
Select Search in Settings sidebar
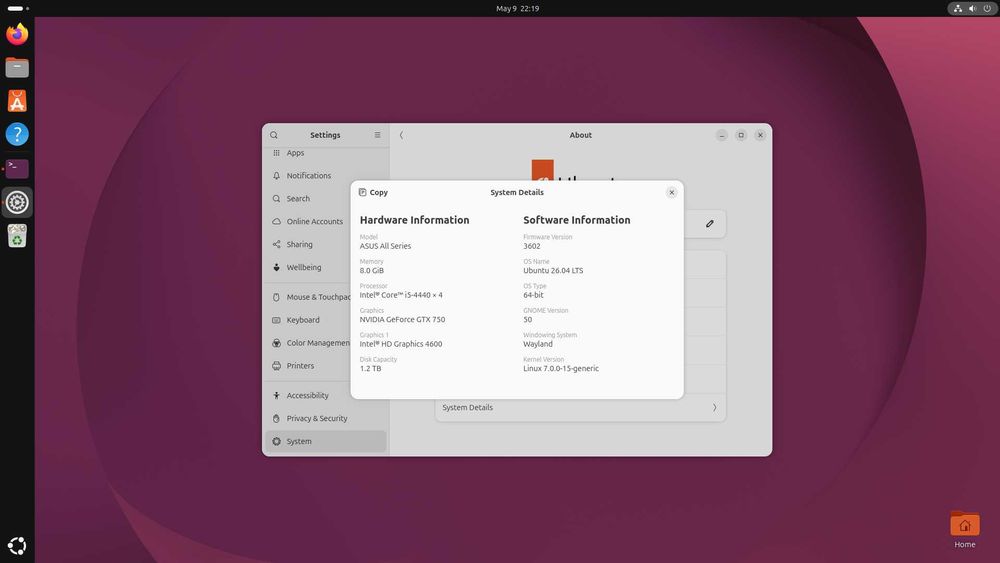(325, 198)
